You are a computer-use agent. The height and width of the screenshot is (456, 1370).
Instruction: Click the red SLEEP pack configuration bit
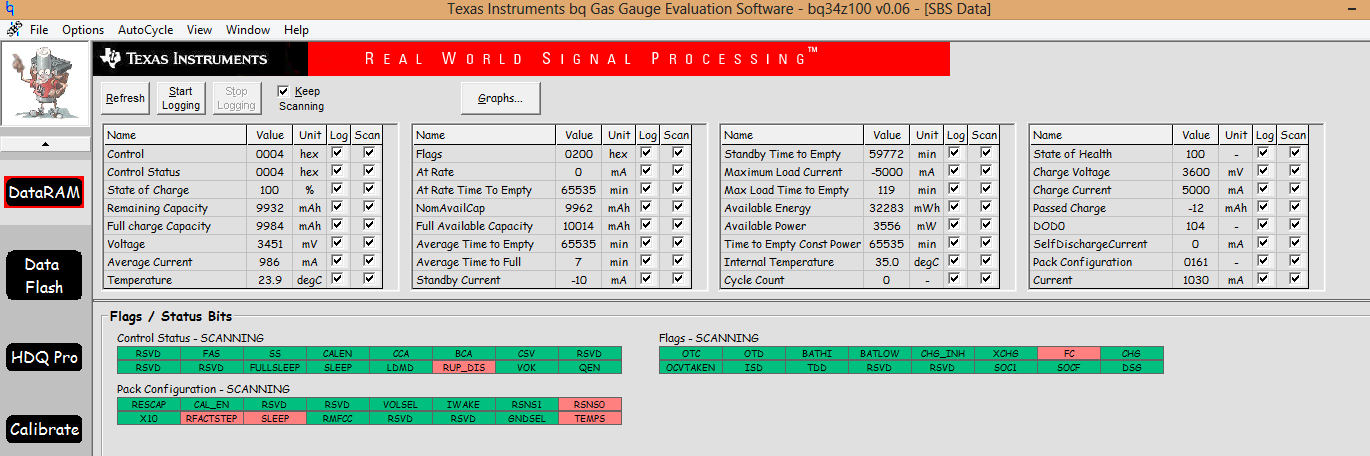coord(275,418)
